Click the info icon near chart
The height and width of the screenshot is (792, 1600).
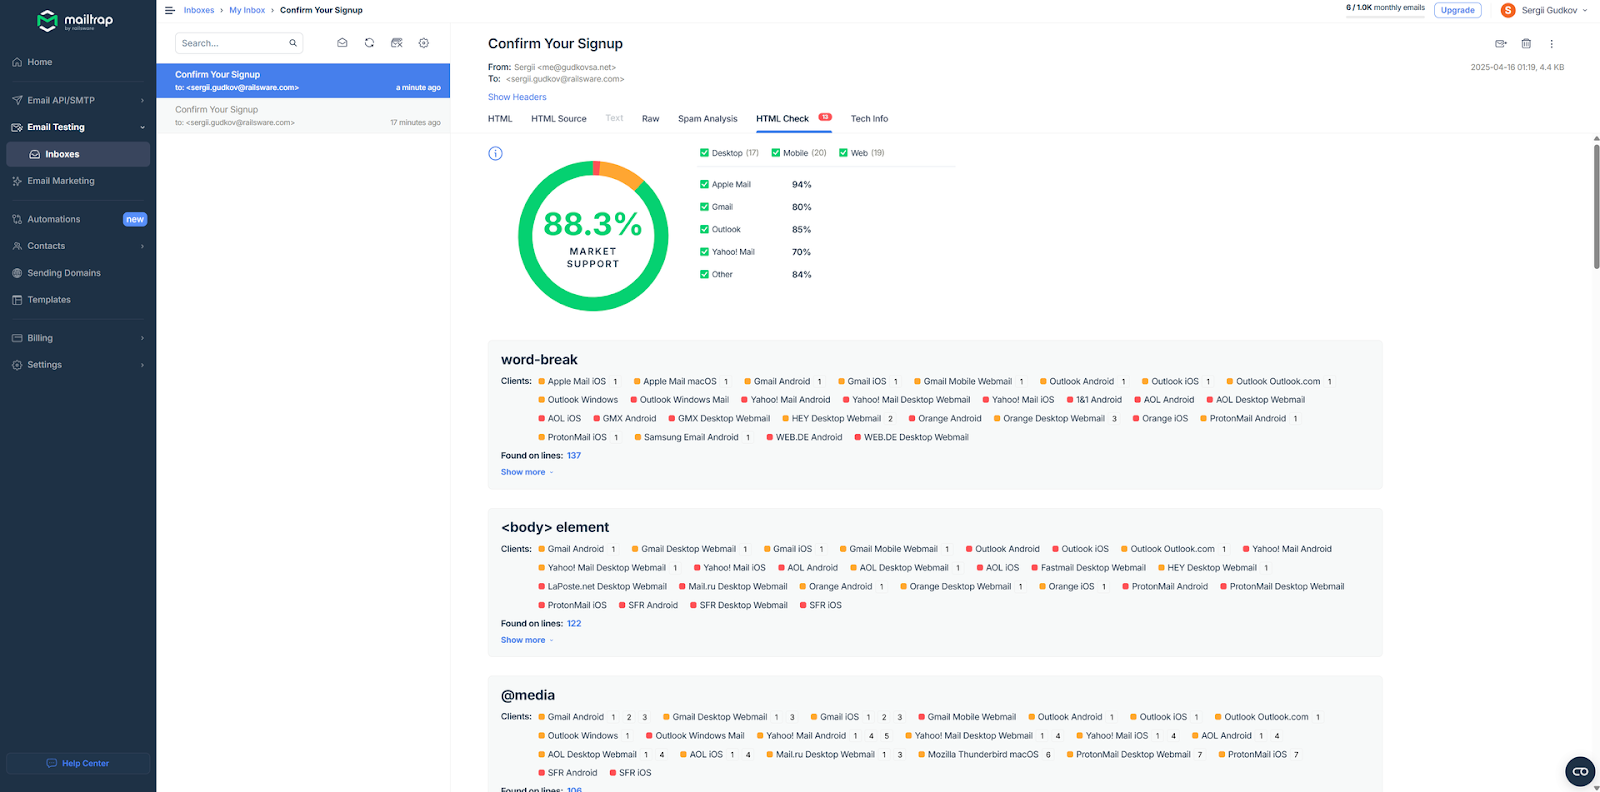pyautogui.click(x=495, y=153)
